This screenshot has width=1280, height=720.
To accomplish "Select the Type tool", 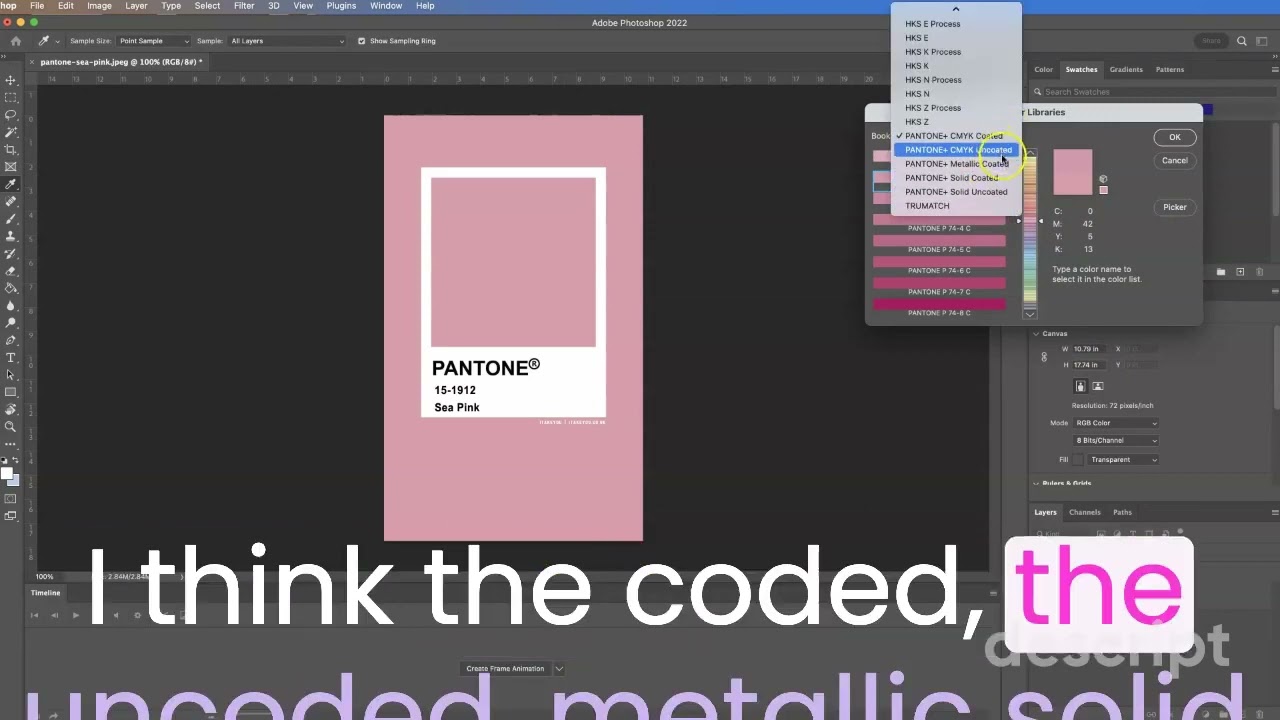I will pos(11,357).
